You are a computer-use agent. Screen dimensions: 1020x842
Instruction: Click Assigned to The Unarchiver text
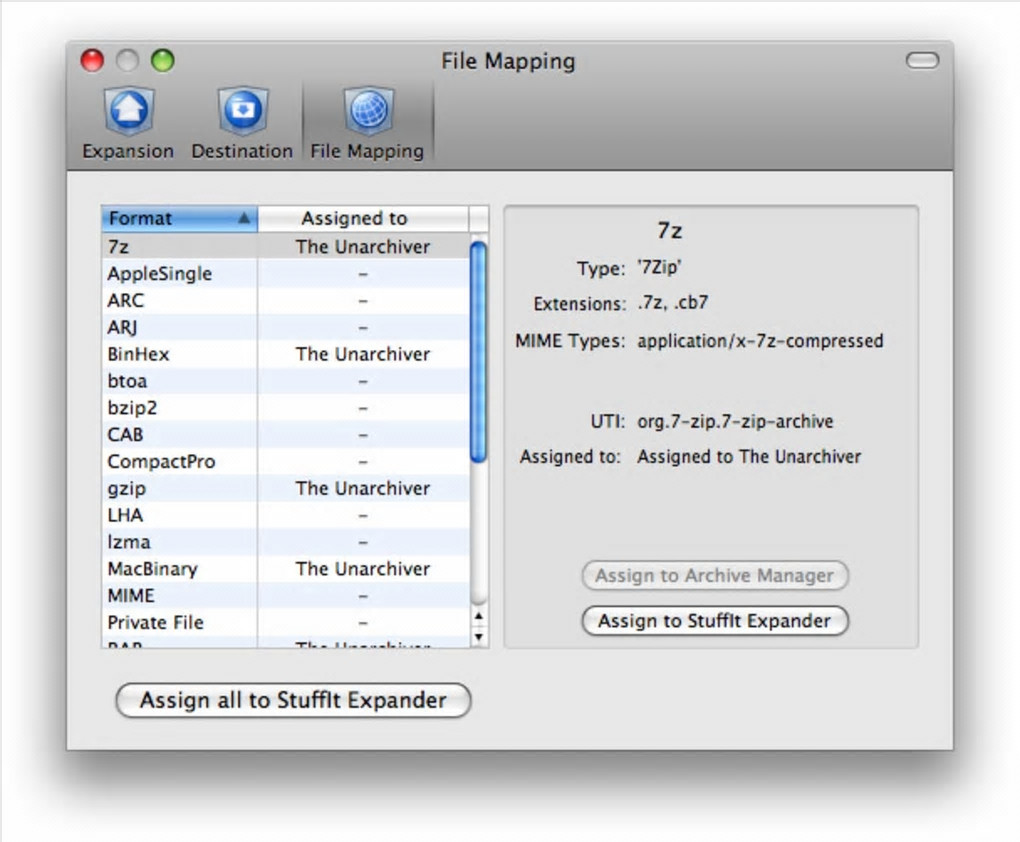pos(749,457)
